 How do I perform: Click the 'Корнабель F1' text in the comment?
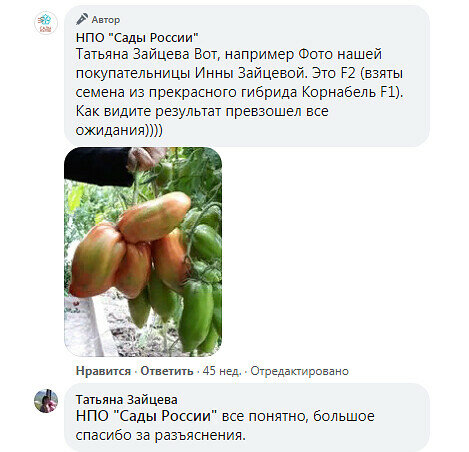point(352,92)
